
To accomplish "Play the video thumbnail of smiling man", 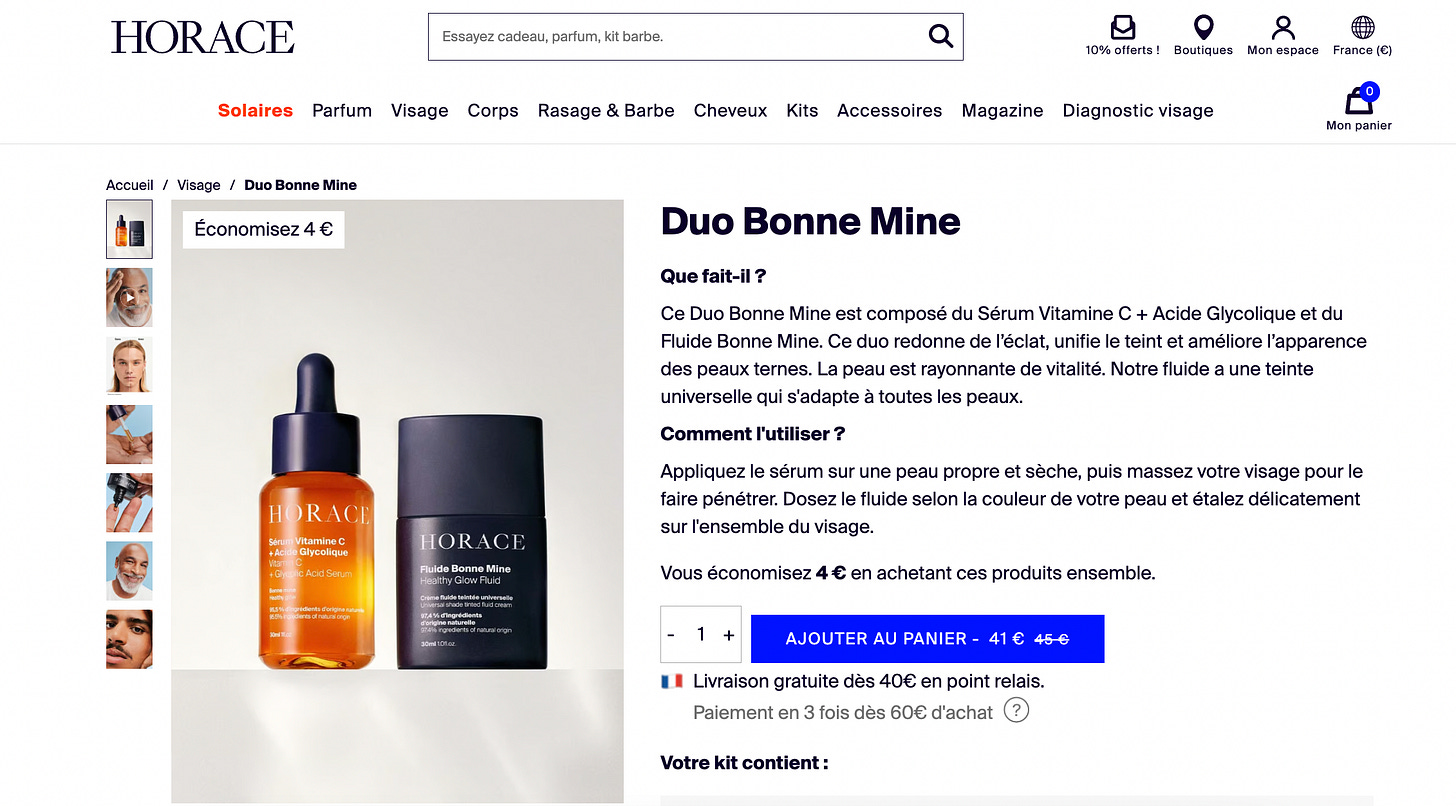I will [x=130, y=297].
